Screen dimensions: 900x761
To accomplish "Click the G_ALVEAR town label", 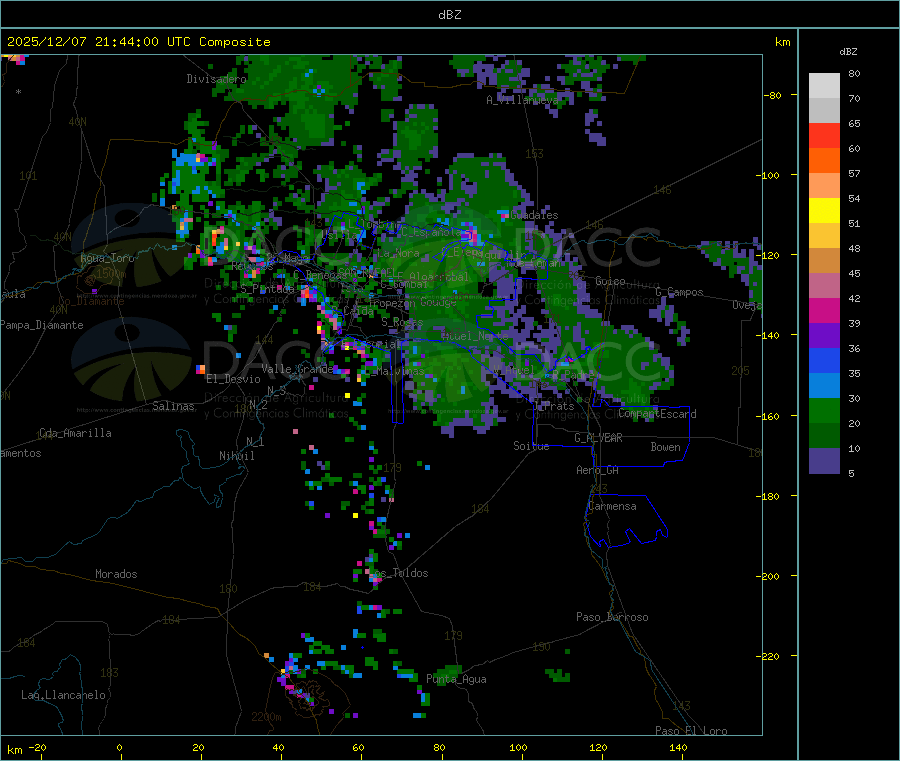I will click(x=598, y=438).
